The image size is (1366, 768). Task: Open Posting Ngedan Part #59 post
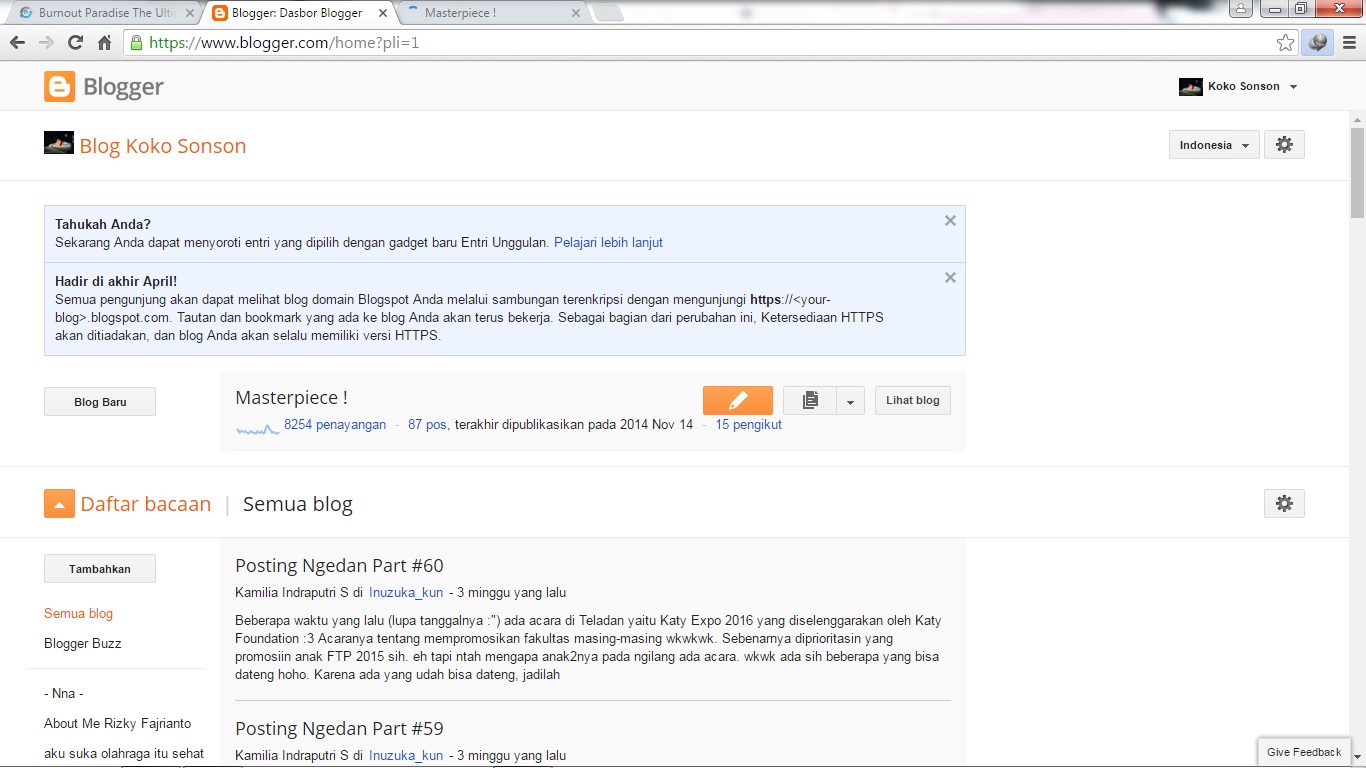click(339, 728)
